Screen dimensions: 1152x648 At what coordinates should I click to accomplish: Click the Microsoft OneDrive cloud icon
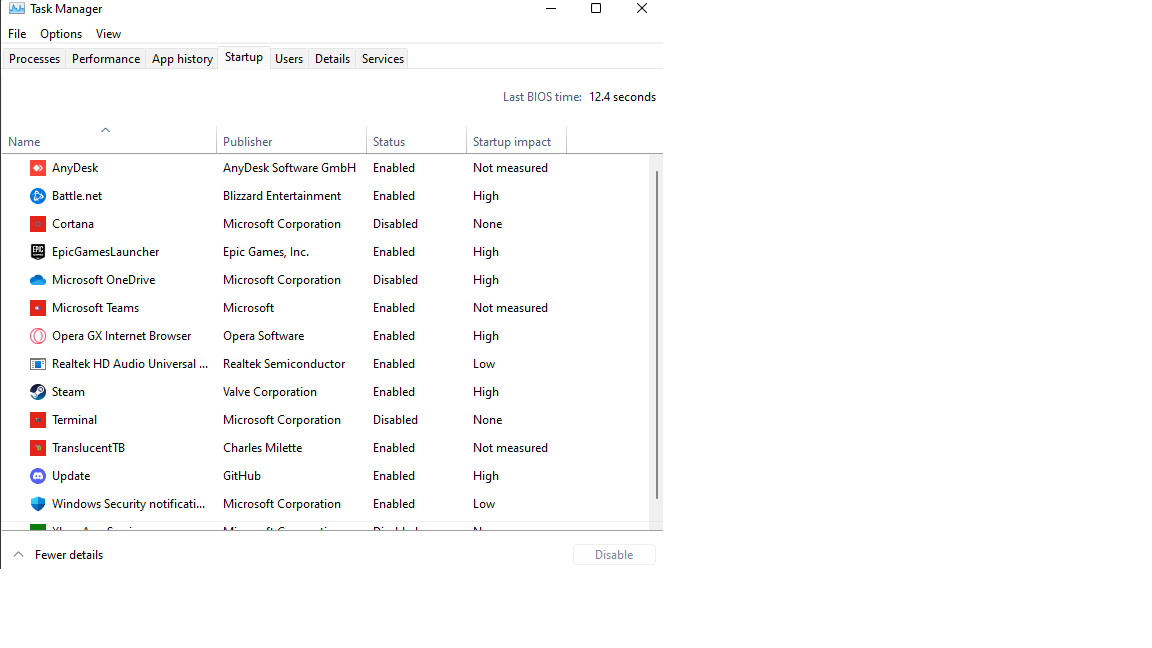click(x=37, y=280)
